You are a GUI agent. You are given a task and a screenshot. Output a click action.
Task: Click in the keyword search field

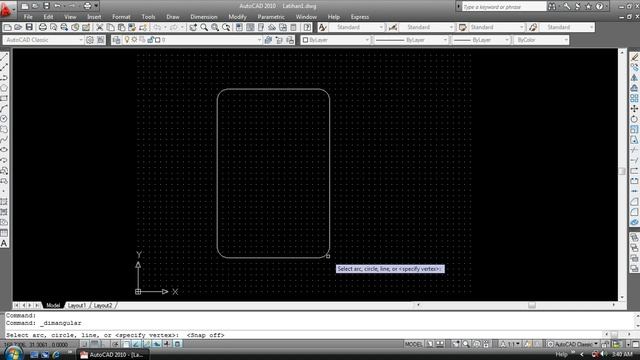coord(504,7)
